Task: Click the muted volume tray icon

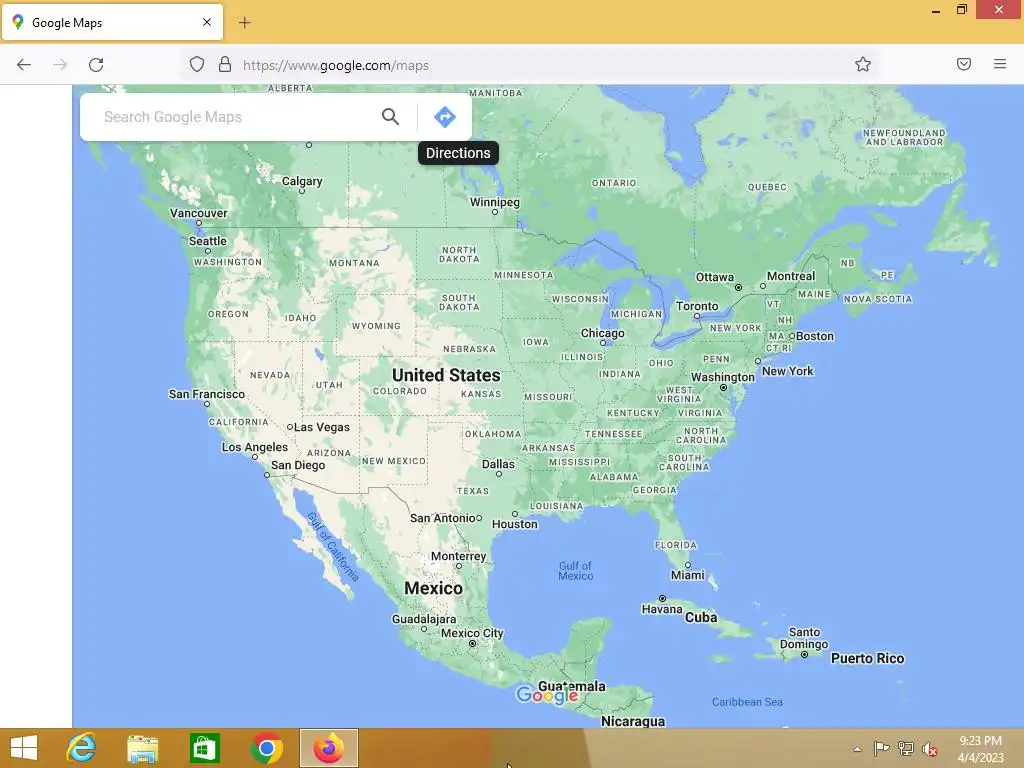Action: [930, 749]
